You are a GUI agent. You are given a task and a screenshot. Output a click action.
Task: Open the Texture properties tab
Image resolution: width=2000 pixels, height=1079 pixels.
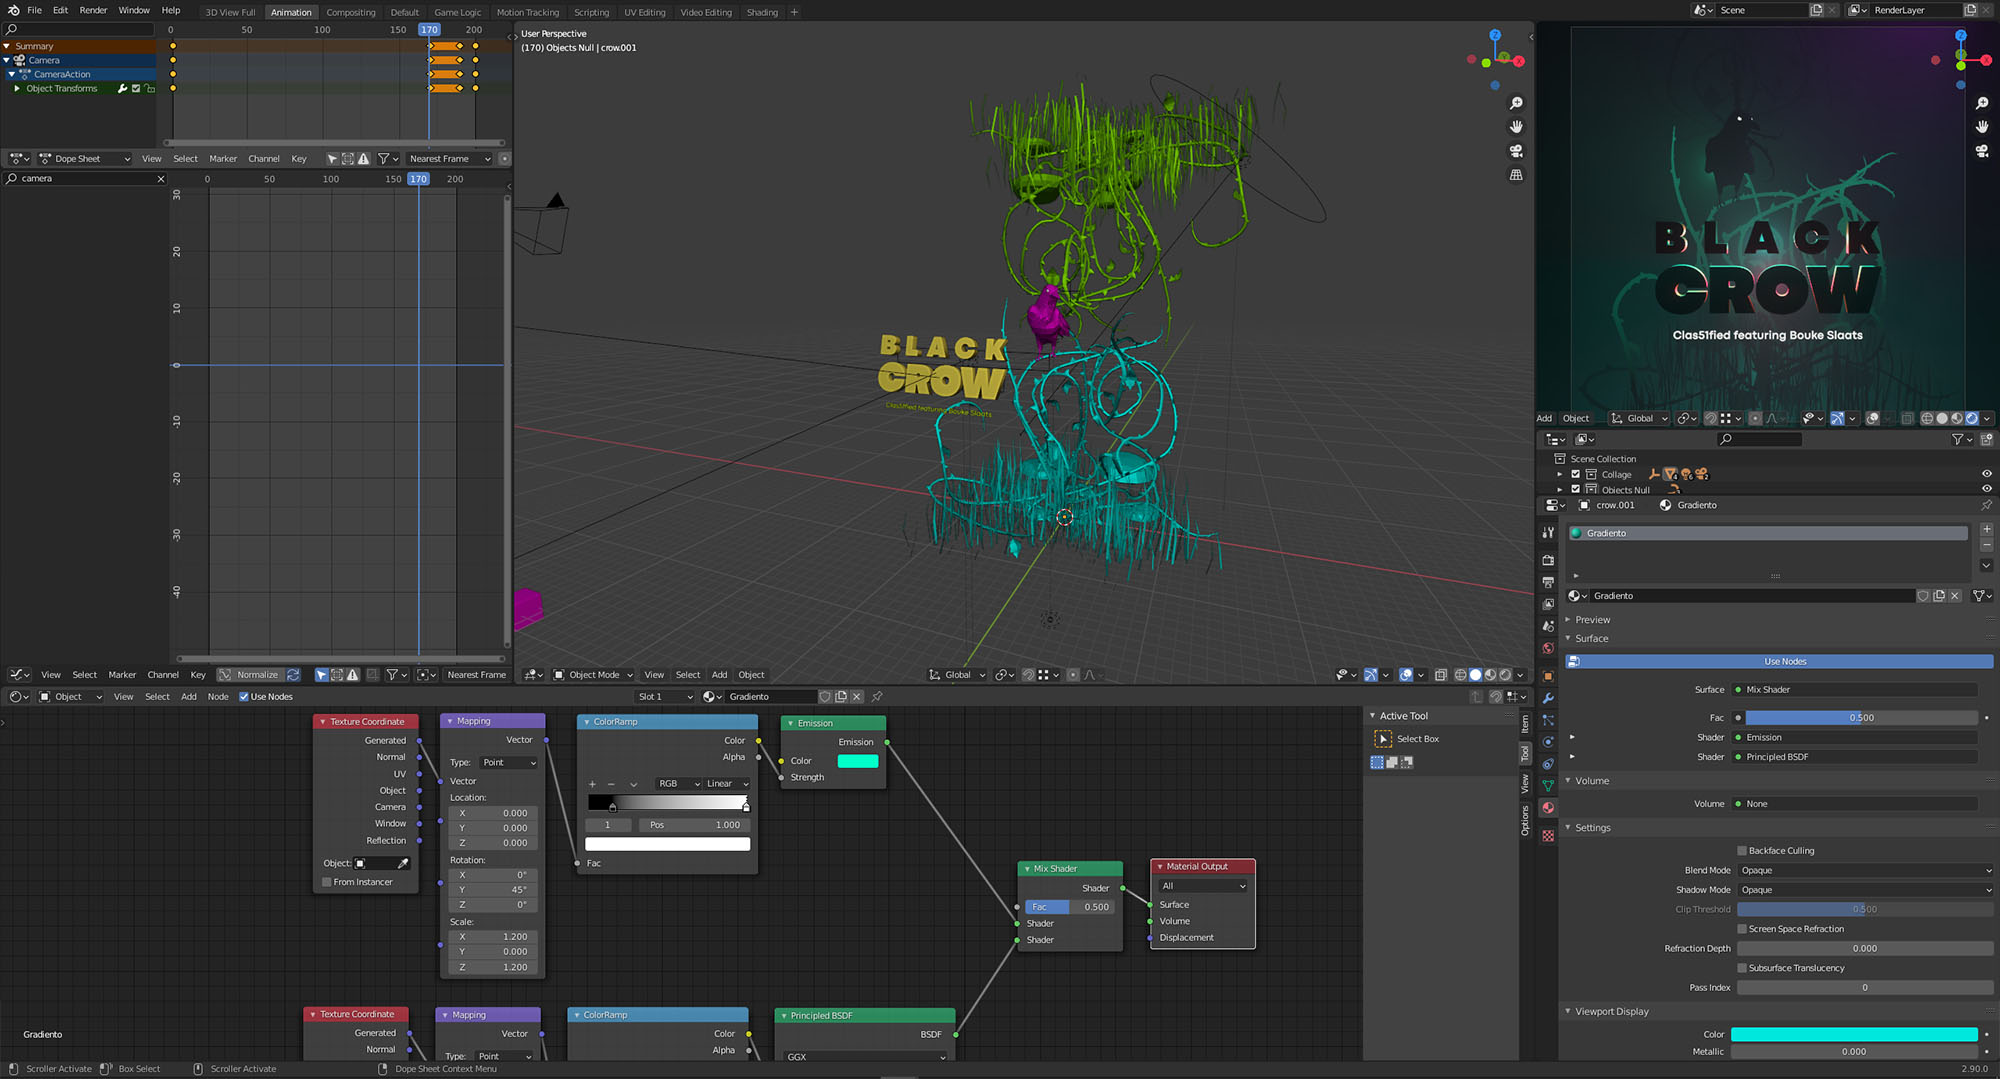[1548, 836]
